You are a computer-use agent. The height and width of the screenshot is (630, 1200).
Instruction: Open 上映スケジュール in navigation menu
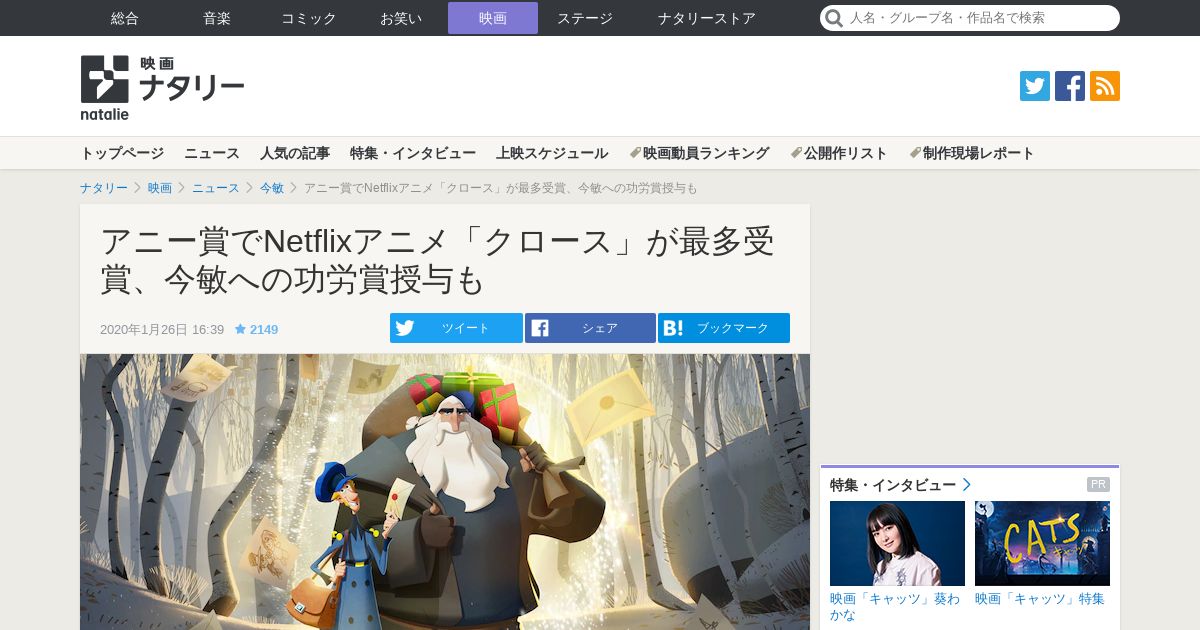tap(552, 153)
